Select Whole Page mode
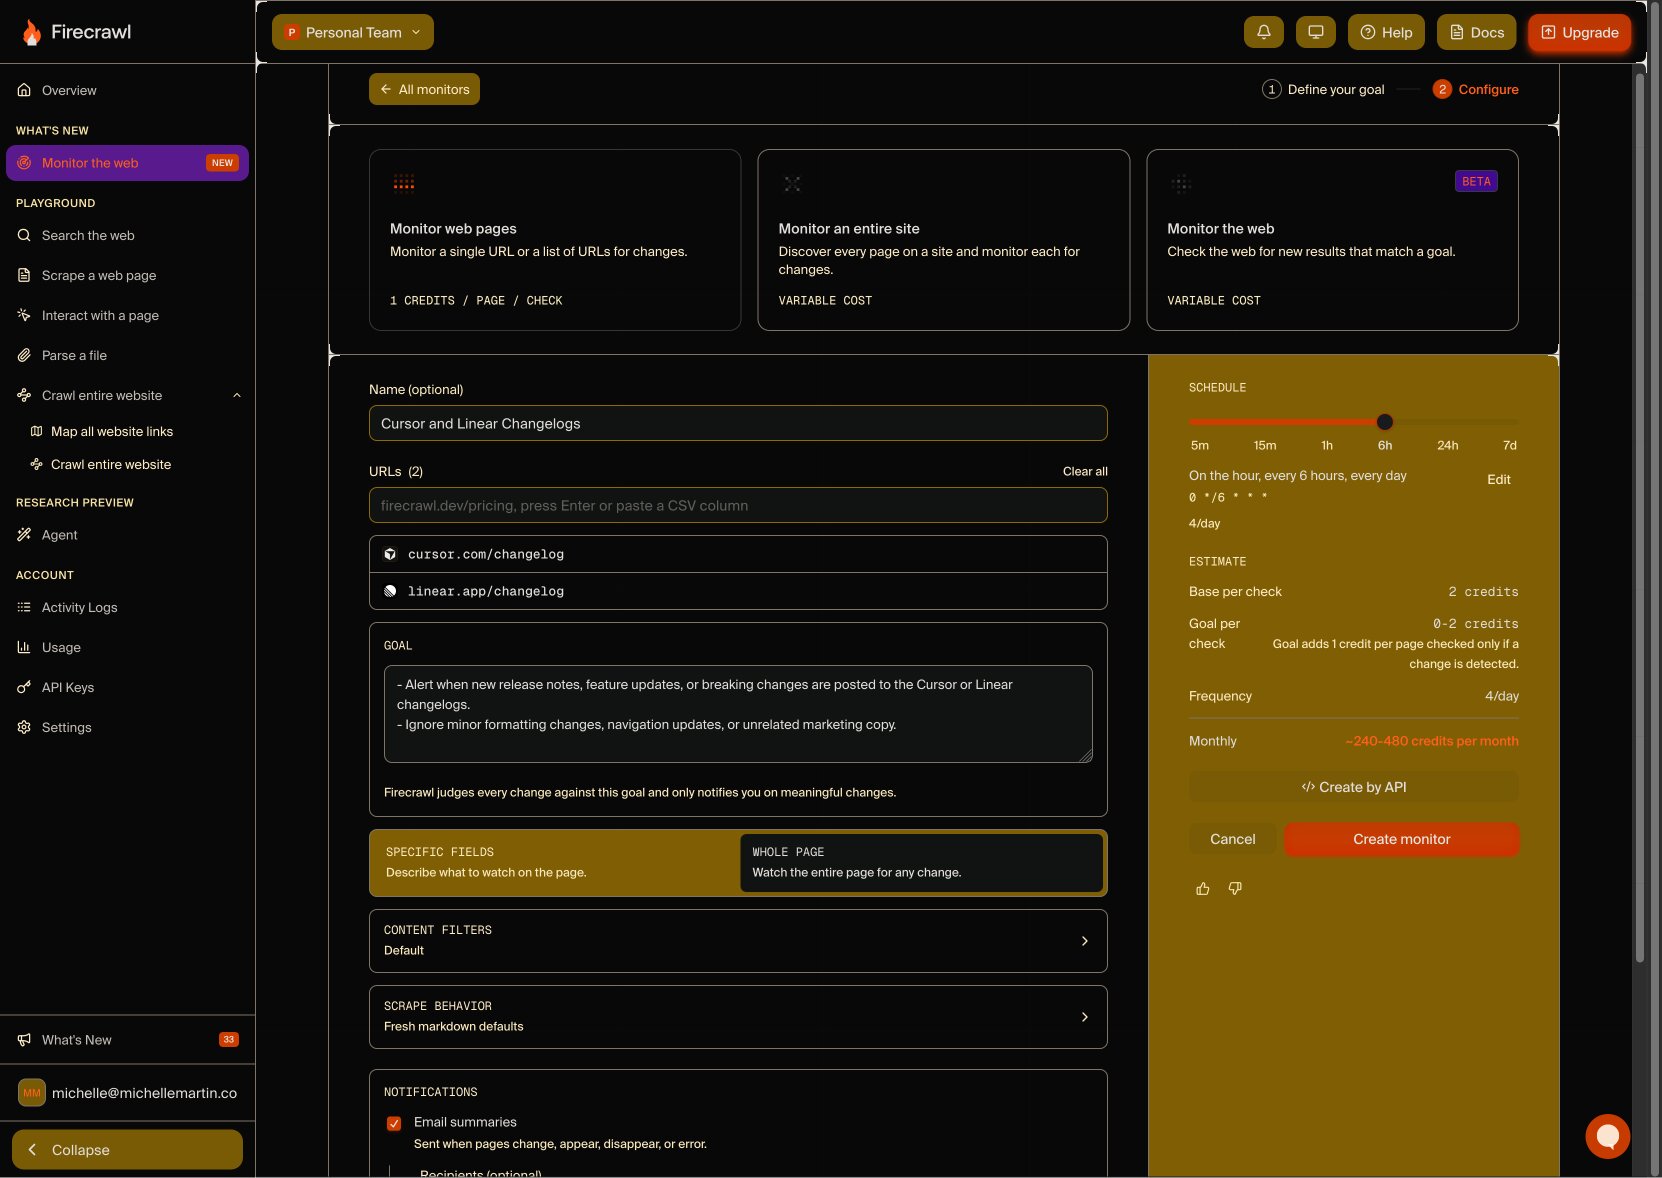Screen dimensions: 1662x1178 point(921,862)
